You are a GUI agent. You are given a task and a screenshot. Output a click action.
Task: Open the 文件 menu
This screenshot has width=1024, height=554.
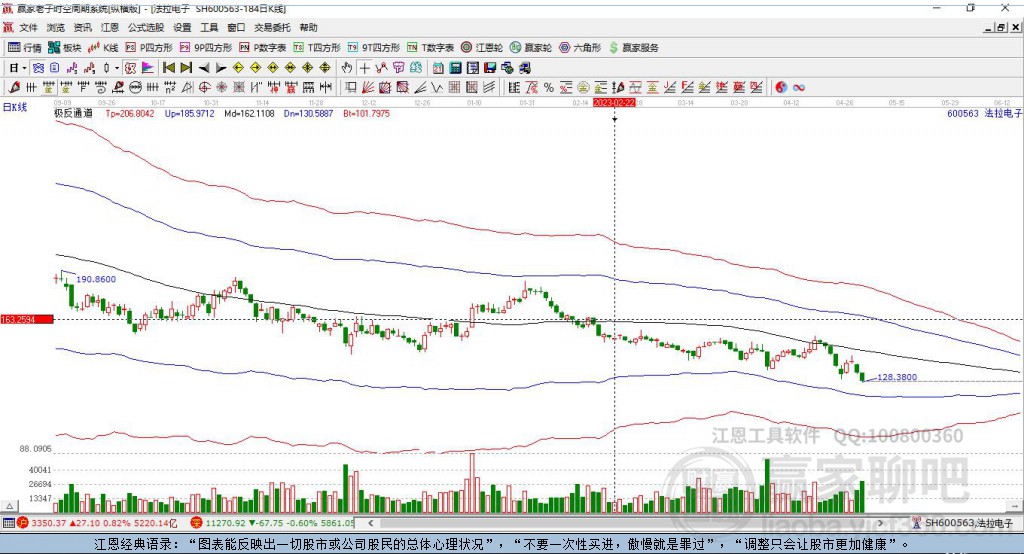[28, 27]
